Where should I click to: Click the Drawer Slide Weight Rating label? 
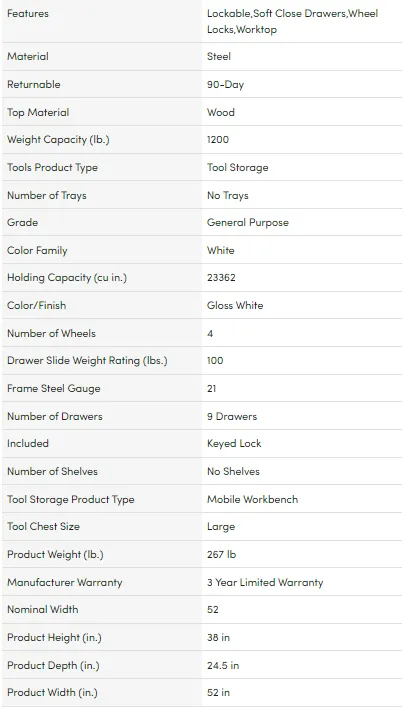87,361
